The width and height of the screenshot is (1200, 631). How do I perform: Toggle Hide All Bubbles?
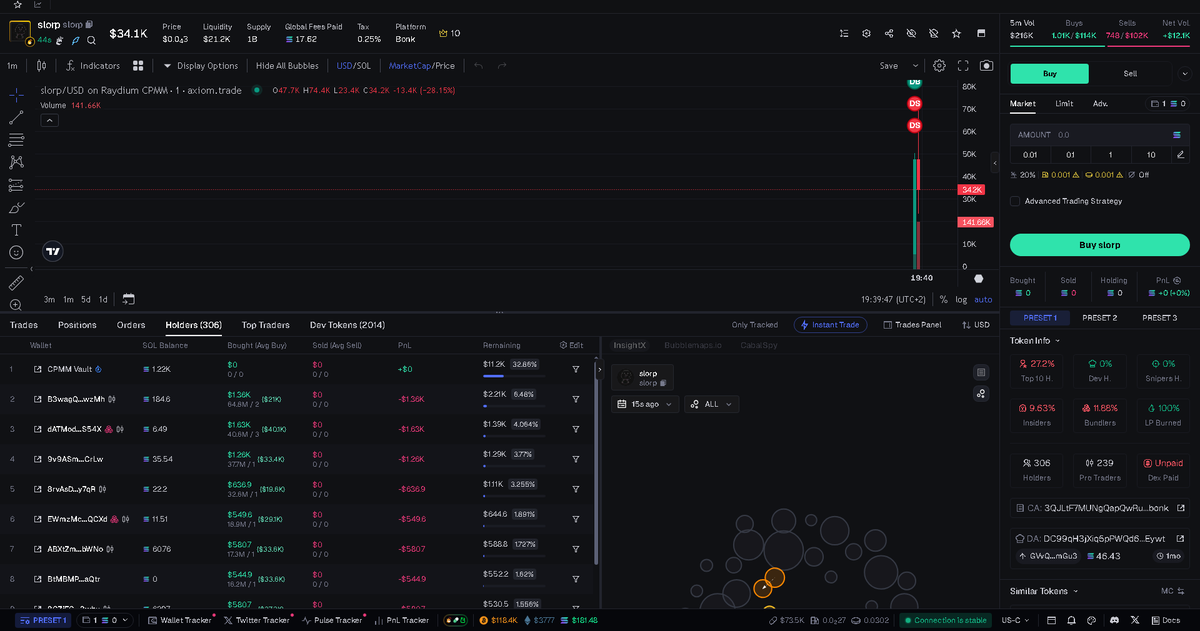[x=287, y=66]
